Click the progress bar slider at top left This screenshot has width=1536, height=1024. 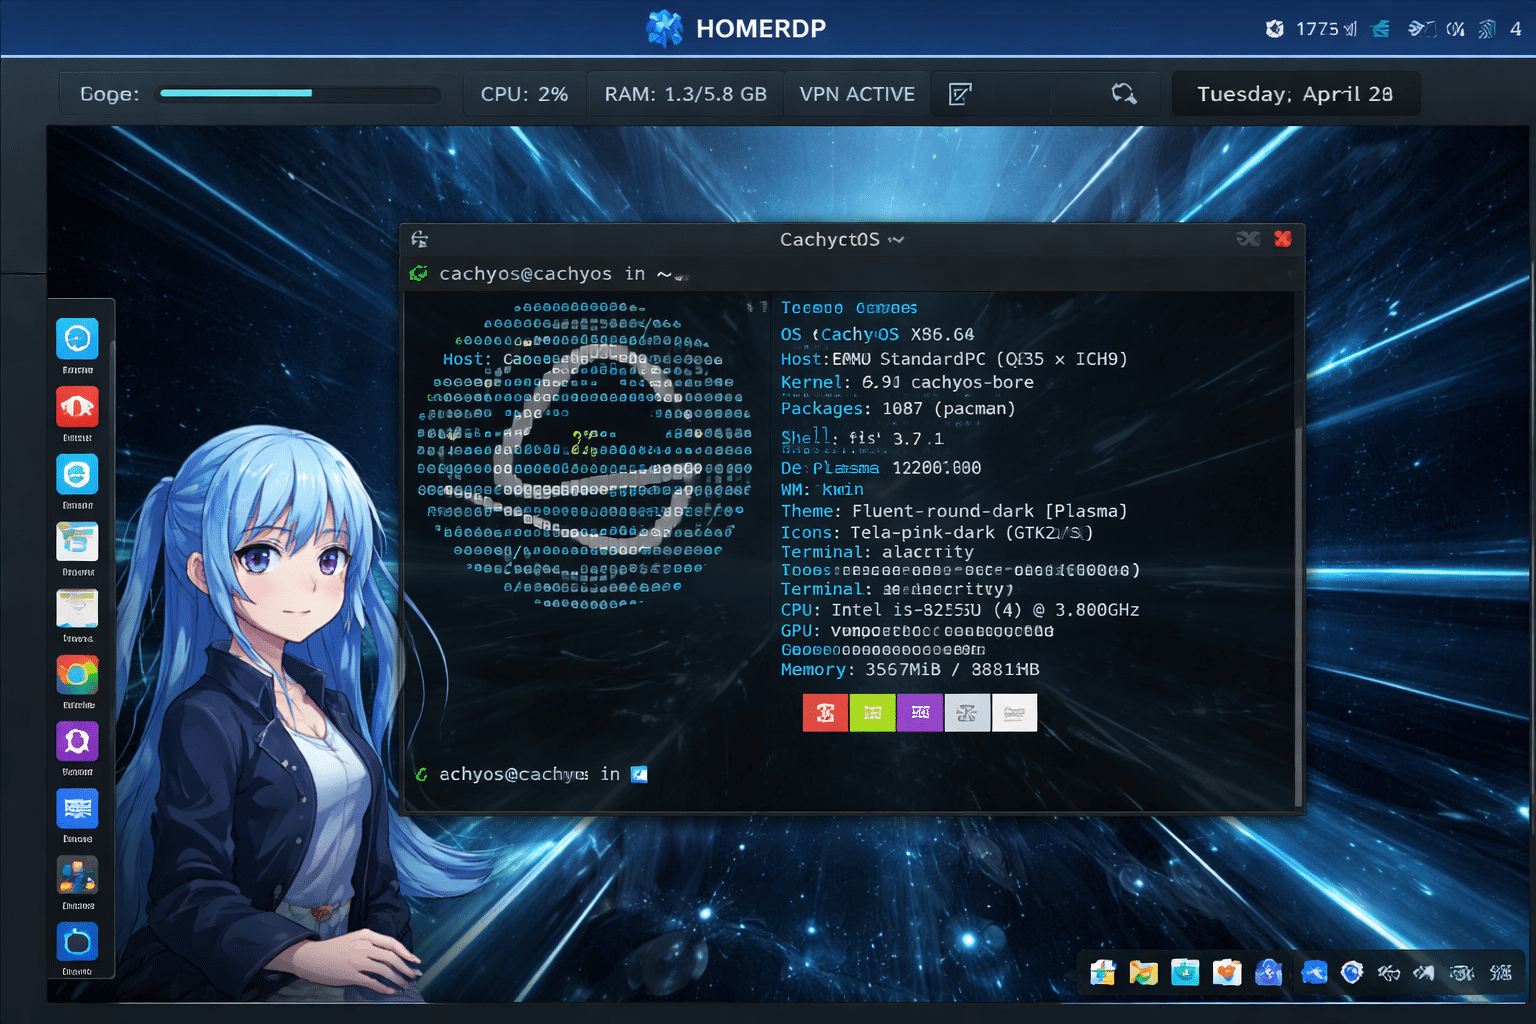[298, 94]
